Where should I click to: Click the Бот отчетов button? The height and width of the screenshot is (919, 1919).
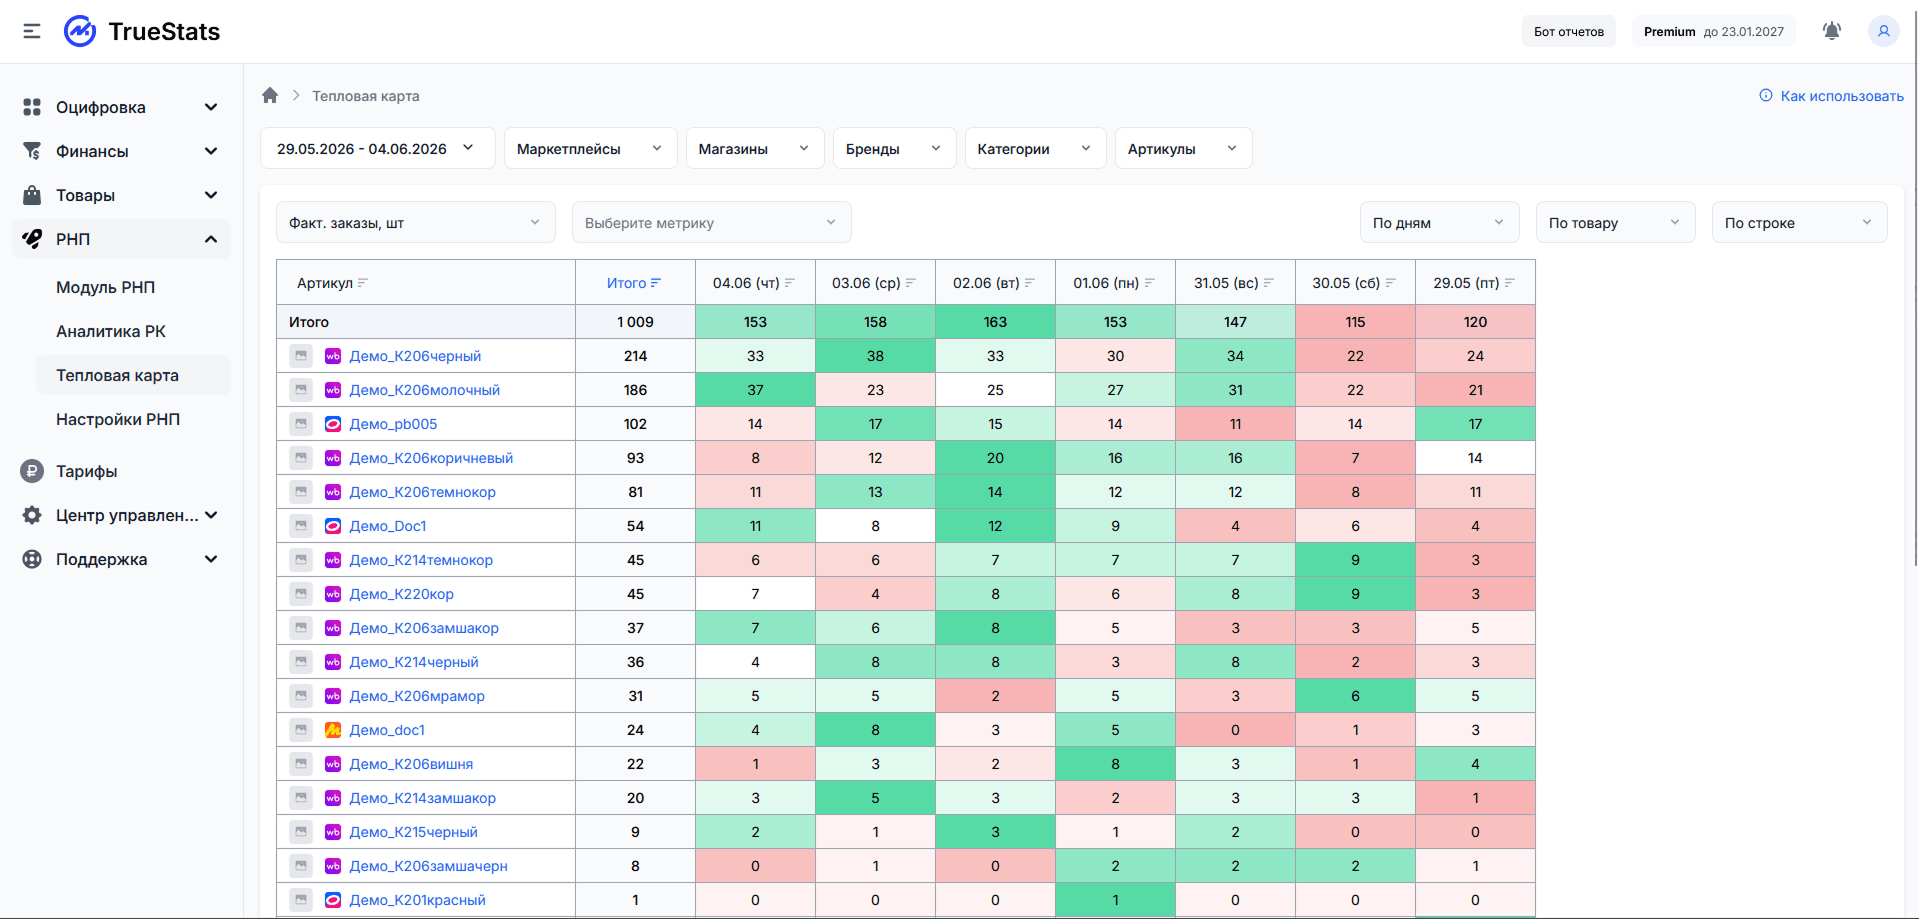pyautogui.click(x=1569, y=31)
